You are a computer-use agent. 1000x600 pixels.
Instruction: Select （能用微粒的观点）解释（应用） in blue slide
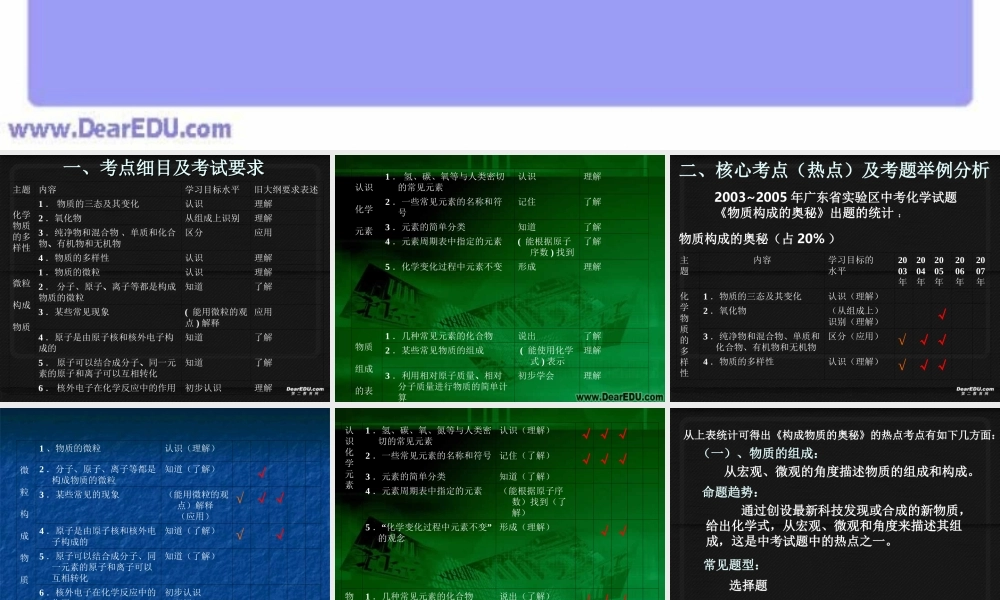pyautogui.click(x=198, y=505)
